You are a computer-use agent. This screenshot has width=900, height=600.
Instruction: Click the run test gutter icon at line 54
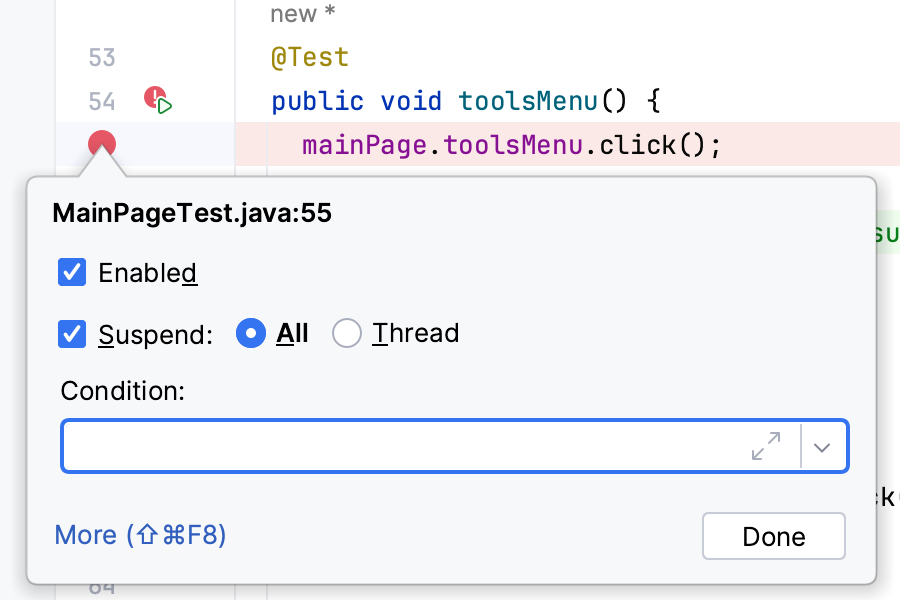tap(160, 101)
